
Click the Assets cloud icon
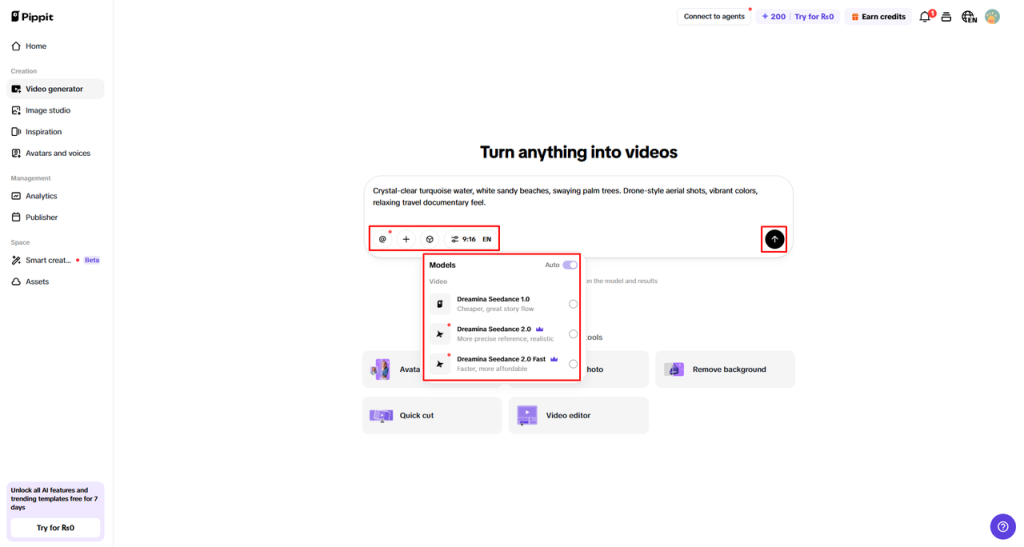click(16, 281)
